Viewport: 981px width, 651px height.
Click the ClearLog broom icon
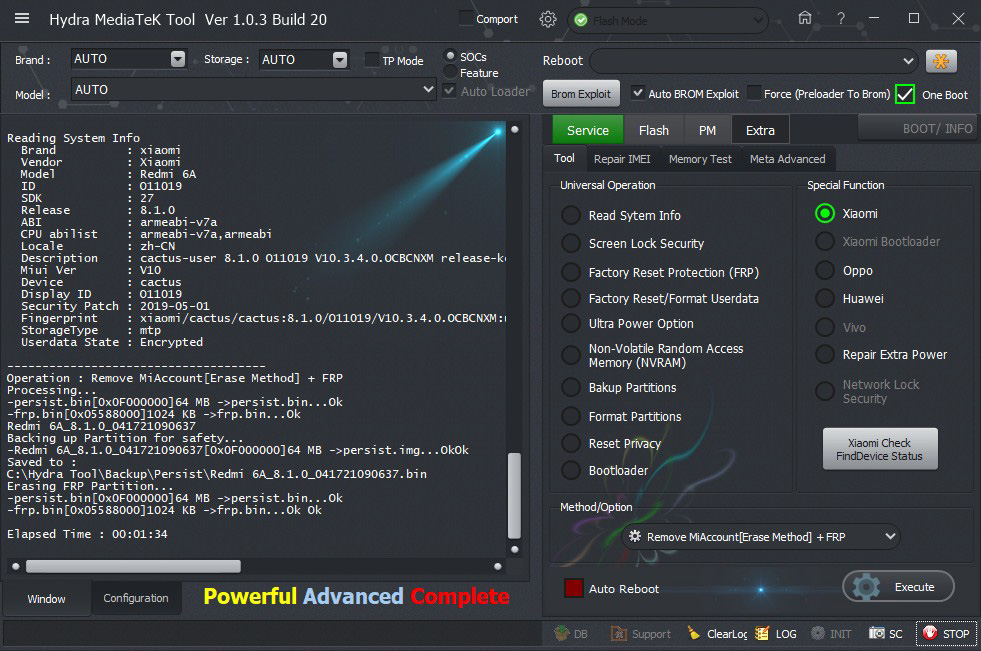(x=693, y=633)
